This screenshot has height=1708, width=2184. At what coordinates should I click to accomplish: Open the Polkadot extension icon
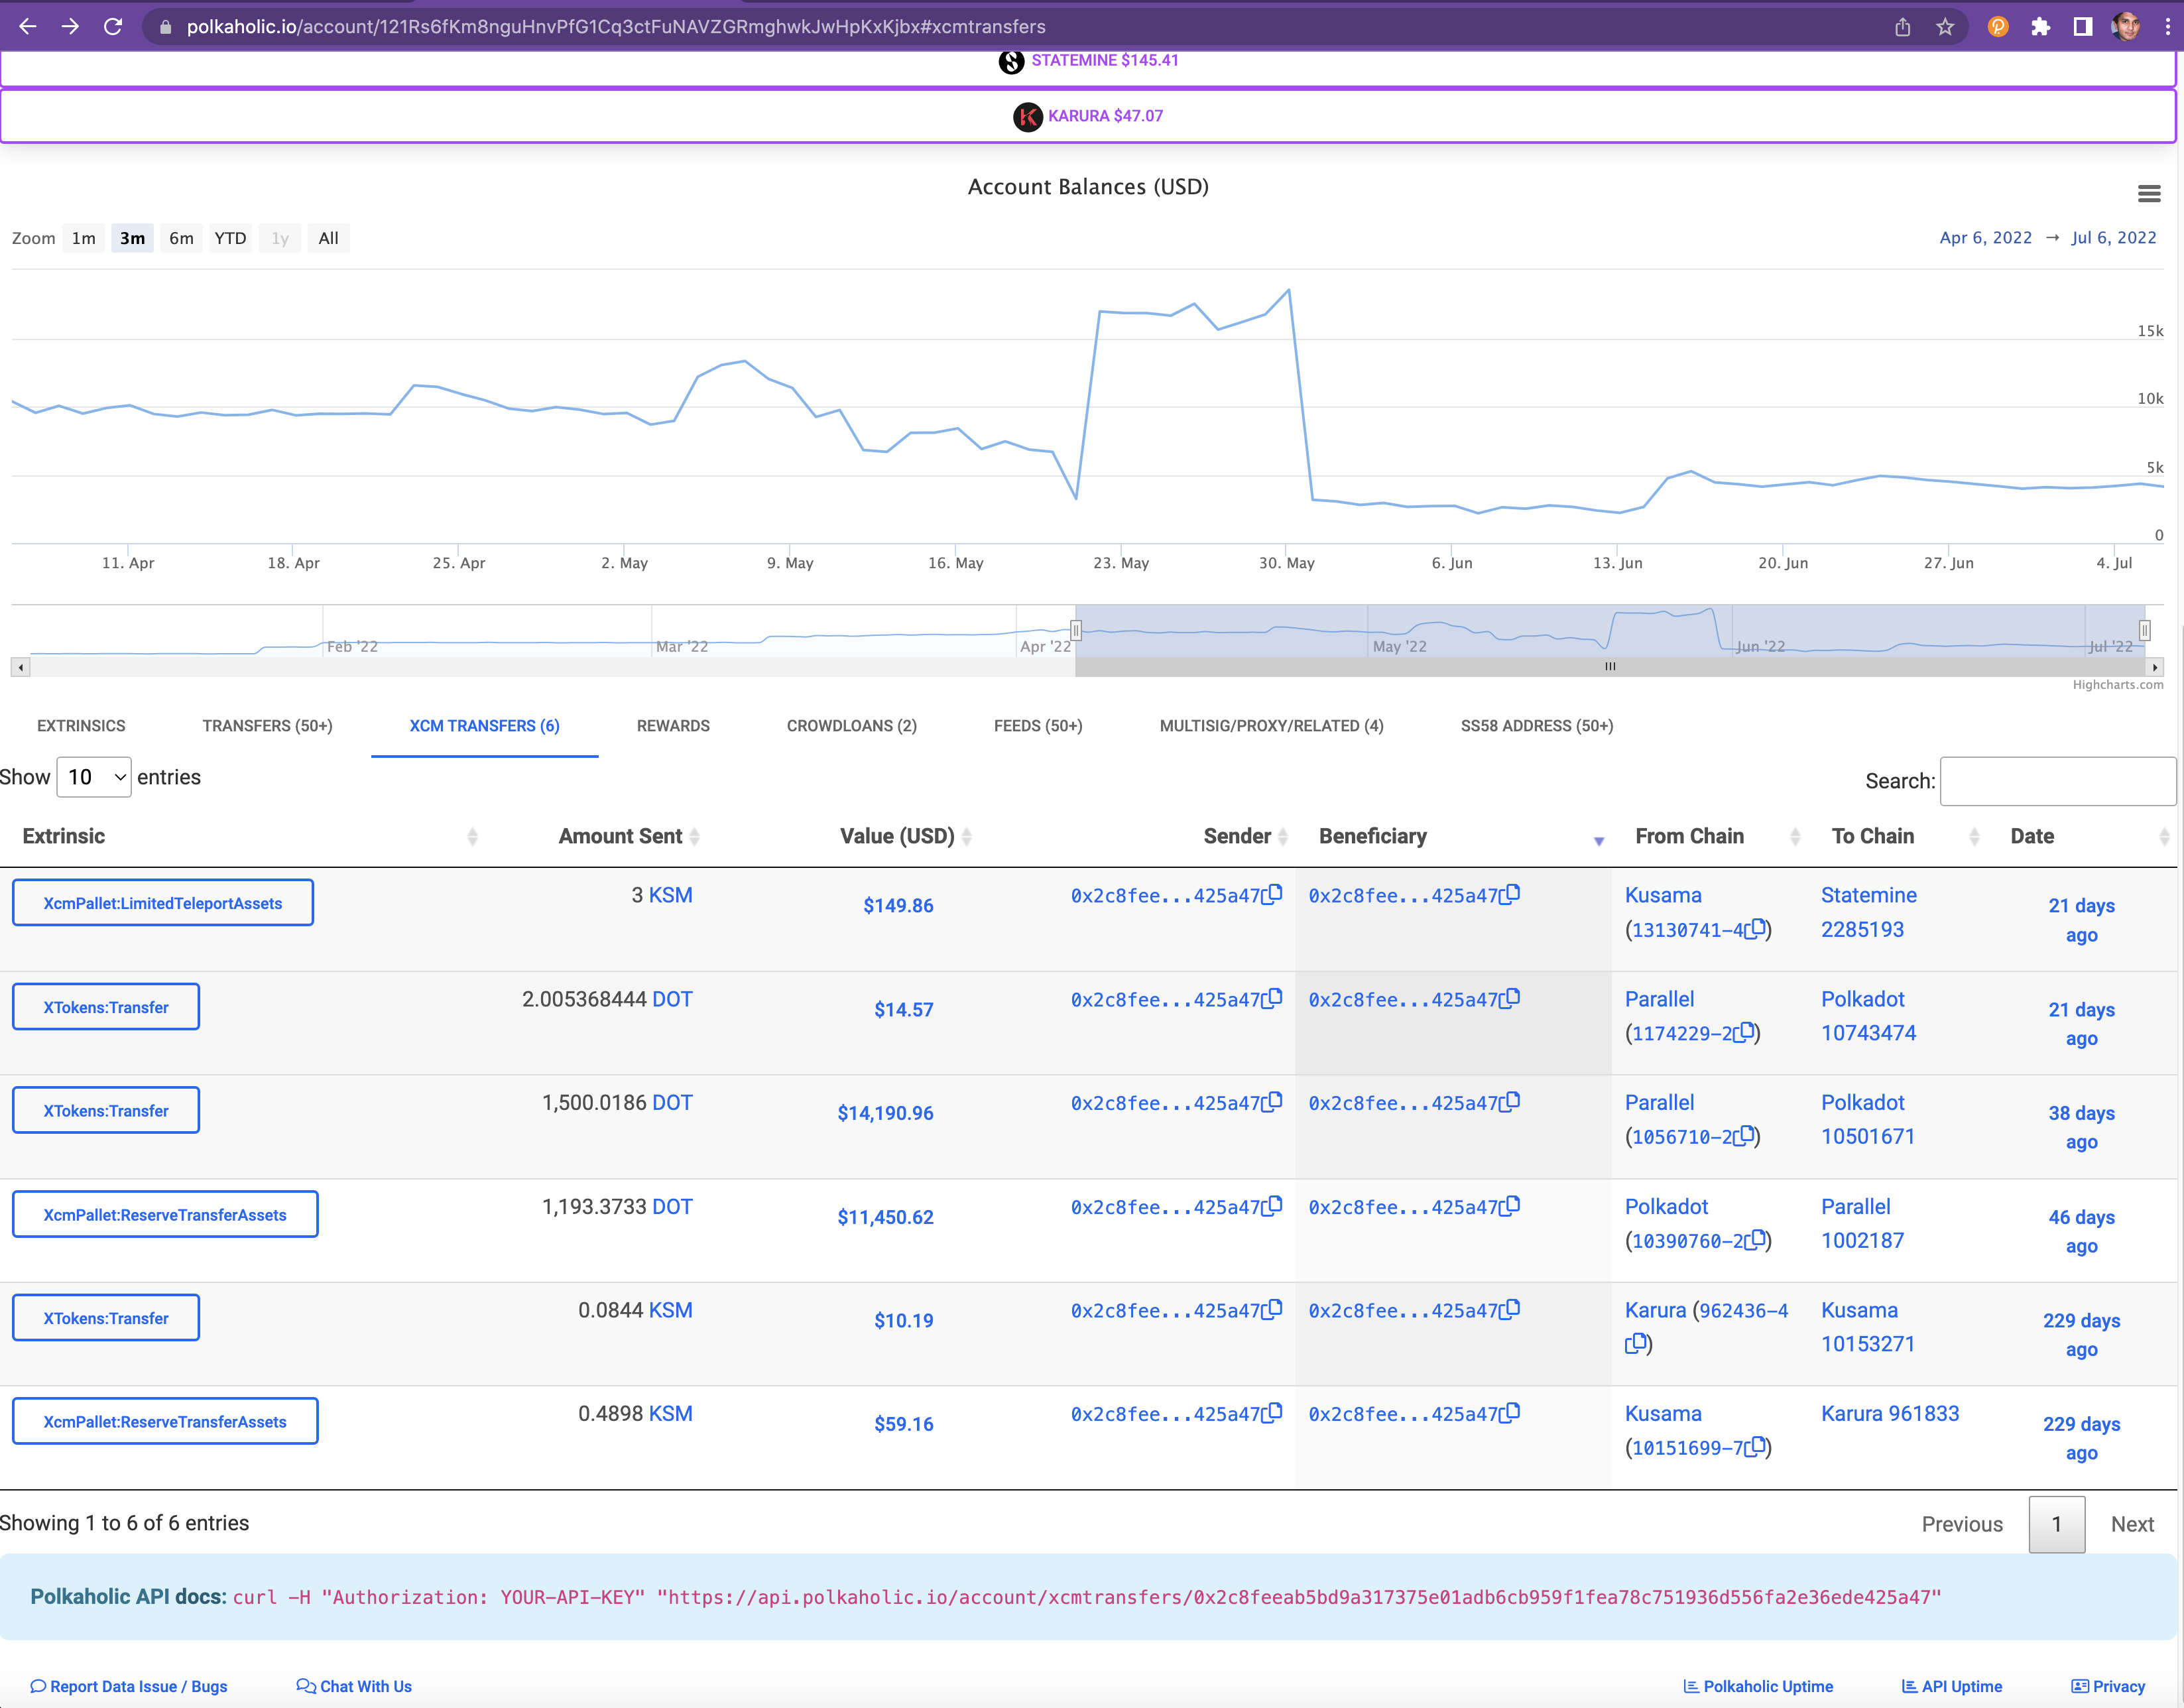tap(1998, 27)
